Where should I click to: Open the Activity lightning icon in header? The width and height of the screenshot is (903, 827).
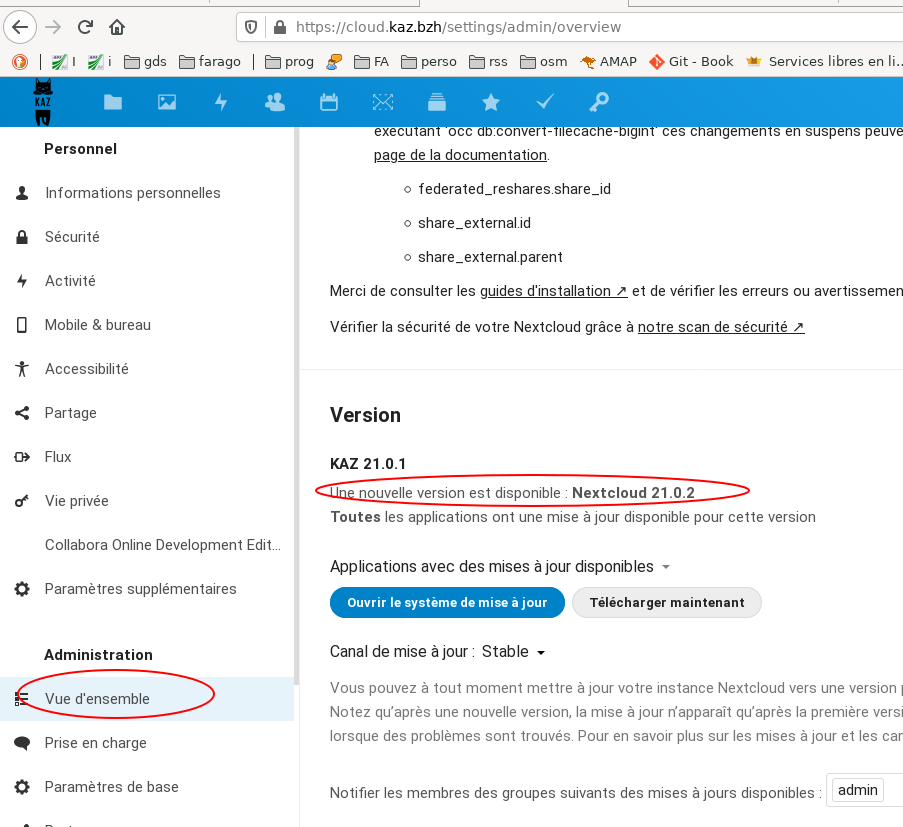pos(221,101)
